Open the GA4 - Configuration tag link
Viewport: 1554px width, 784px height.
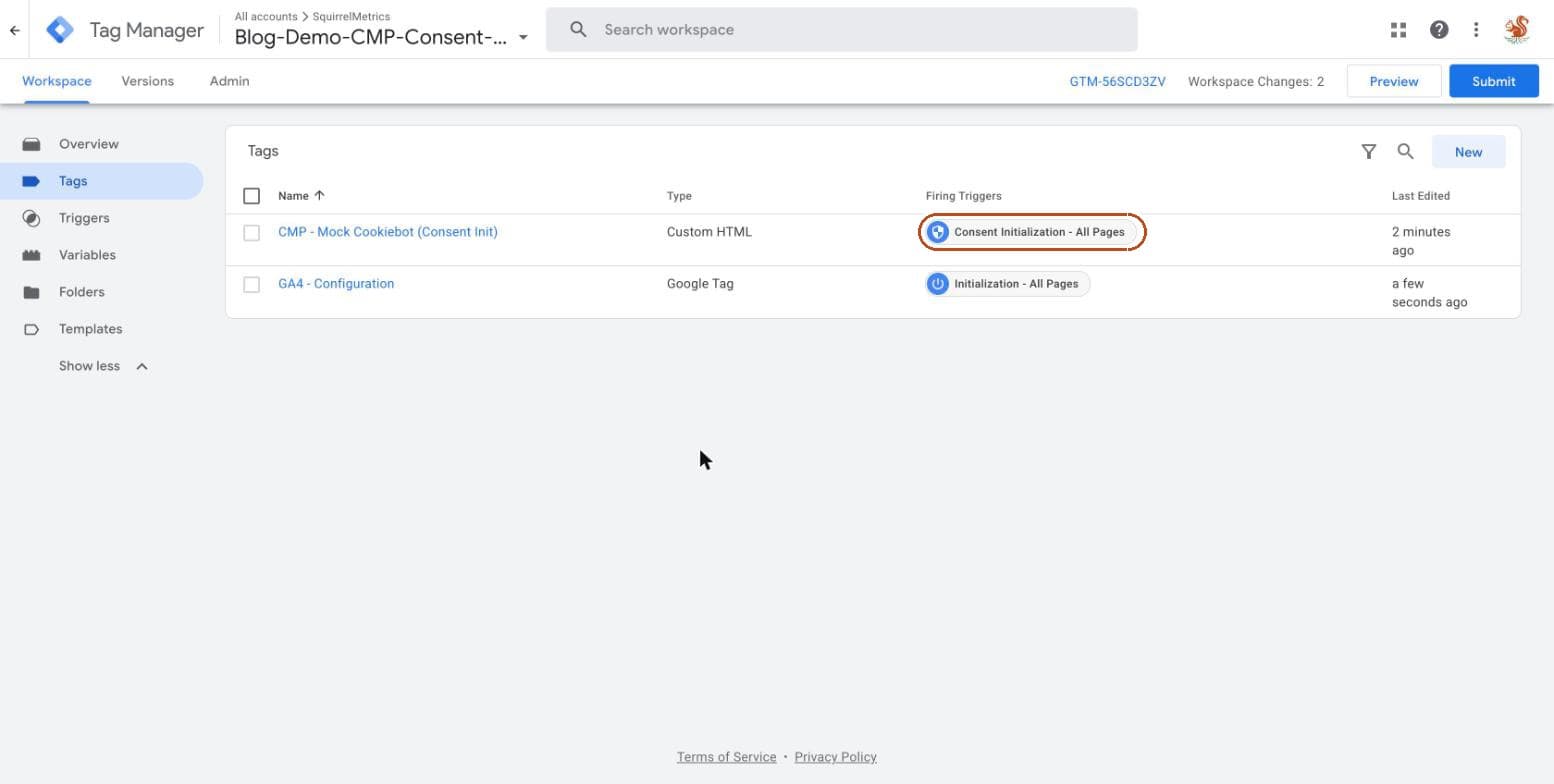336,284
